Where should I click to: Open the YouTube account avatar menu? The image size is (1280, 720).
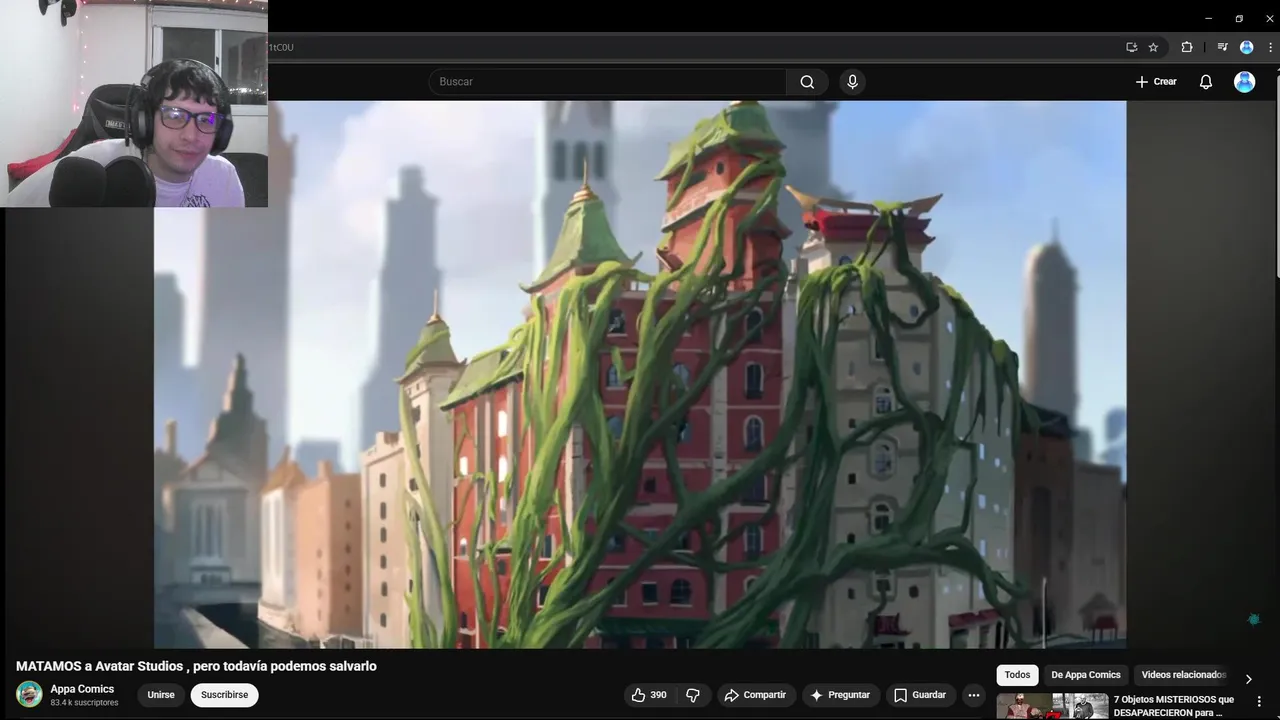tap(1245, 82)
